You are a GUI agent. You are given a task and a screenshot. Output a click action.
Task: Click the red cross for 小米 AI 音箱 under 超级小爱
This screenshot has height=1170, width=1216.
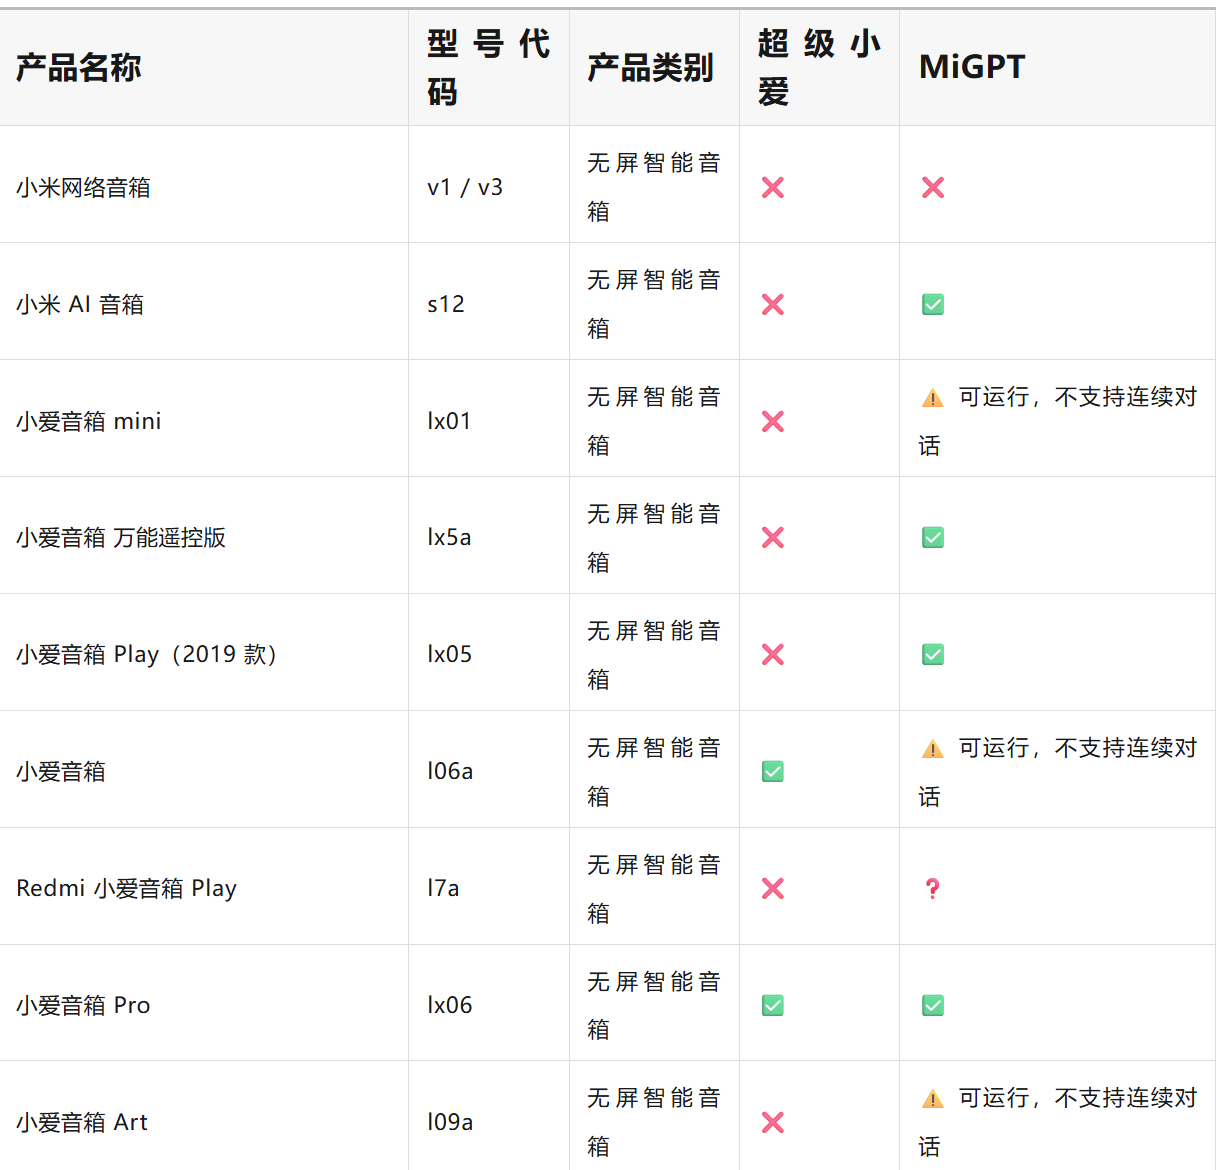click(773, 304)
